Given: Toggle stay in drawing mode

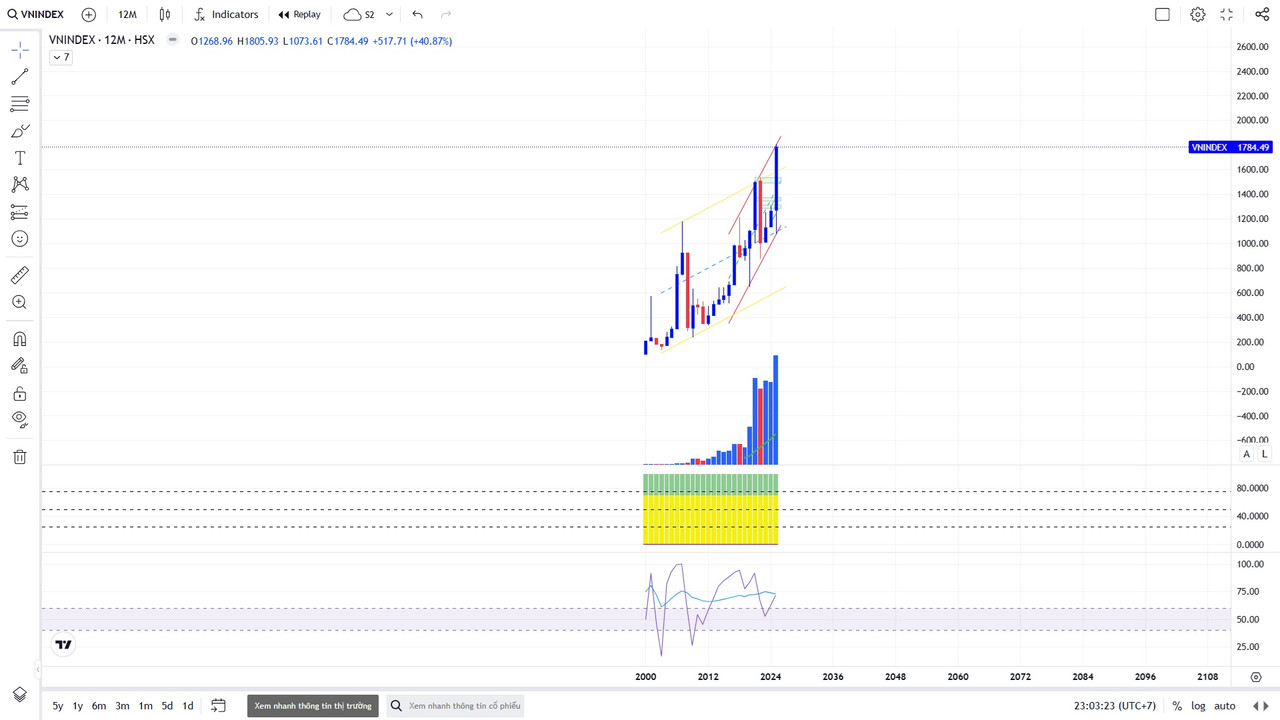Looking at the screenshot, I should (x=19, y=366).
